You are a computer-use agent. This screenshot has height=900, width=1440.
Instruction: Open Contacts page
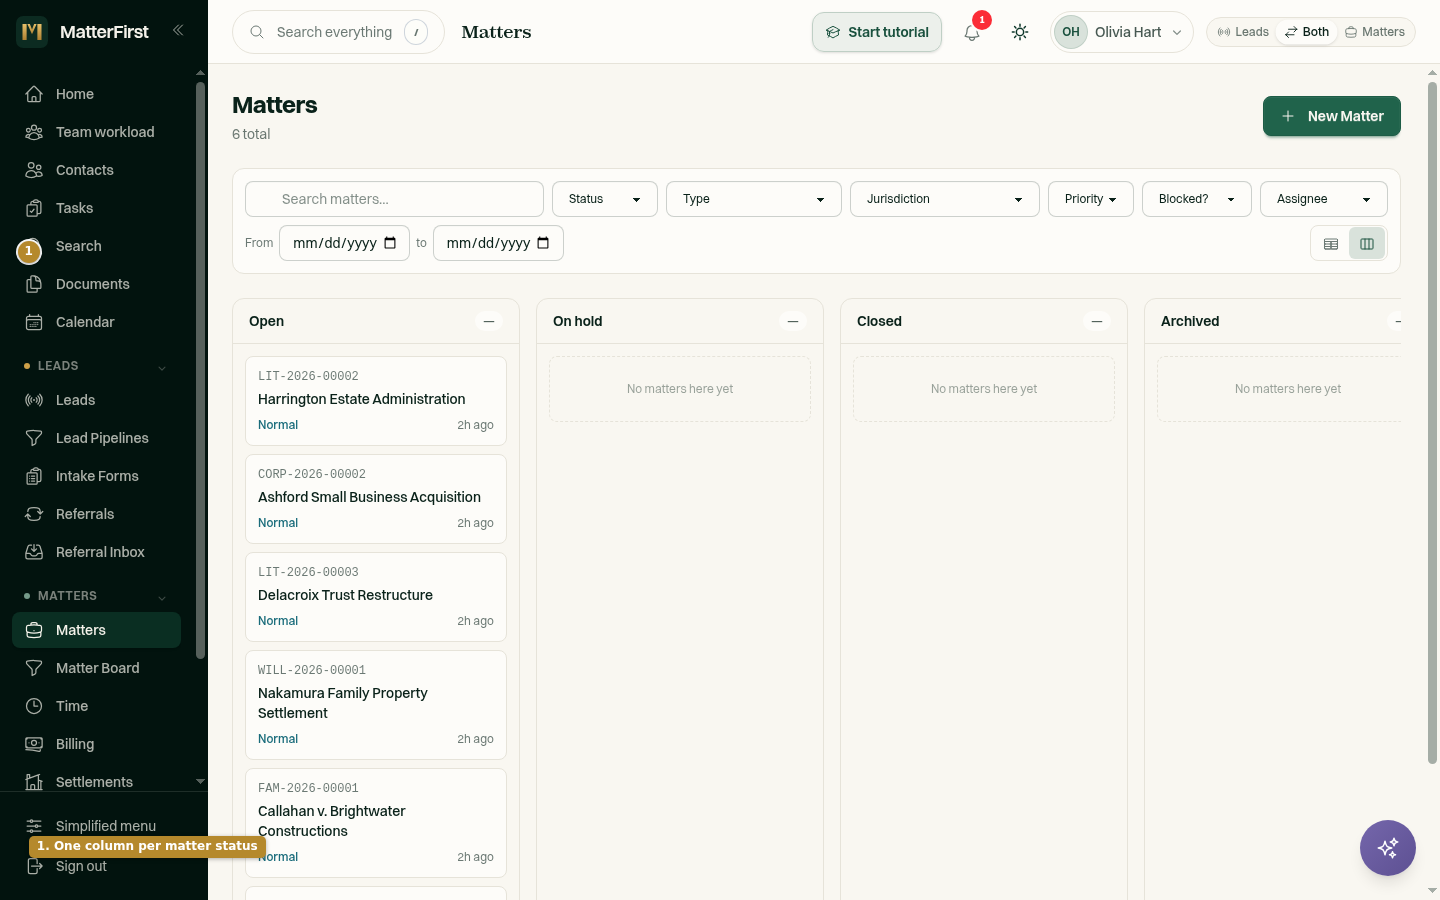click(96, 170)
